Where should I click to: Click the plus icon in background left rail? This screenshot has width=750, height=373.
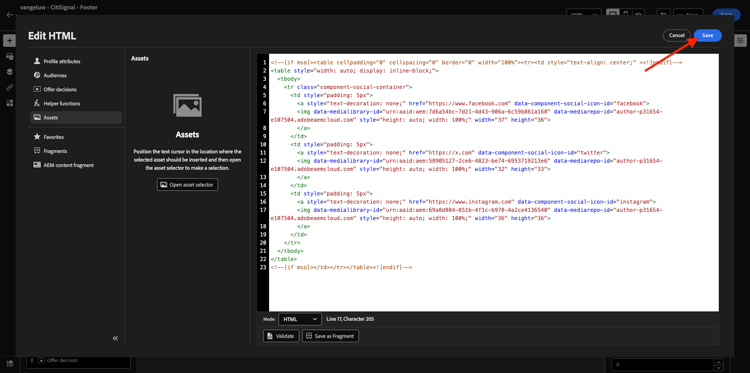[10, 41]
